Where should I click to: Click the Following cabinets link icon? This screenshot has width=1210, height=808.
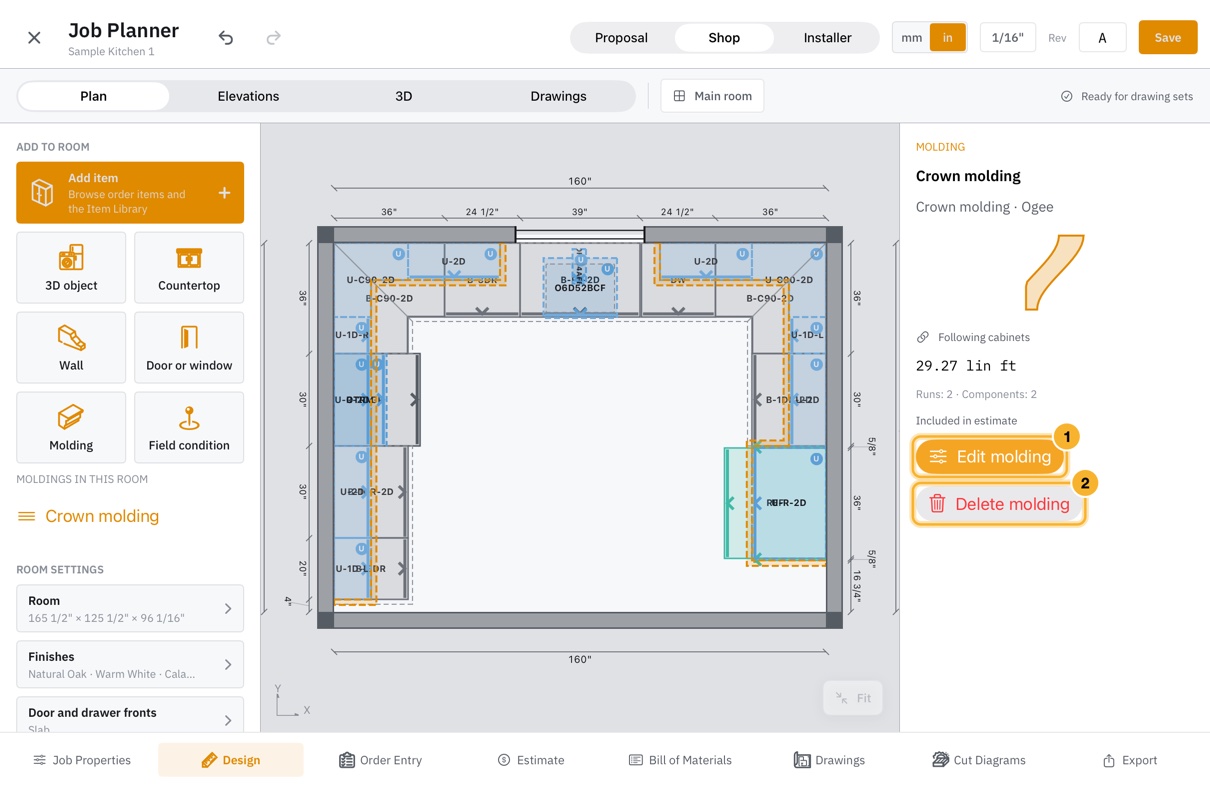point(923,338)
